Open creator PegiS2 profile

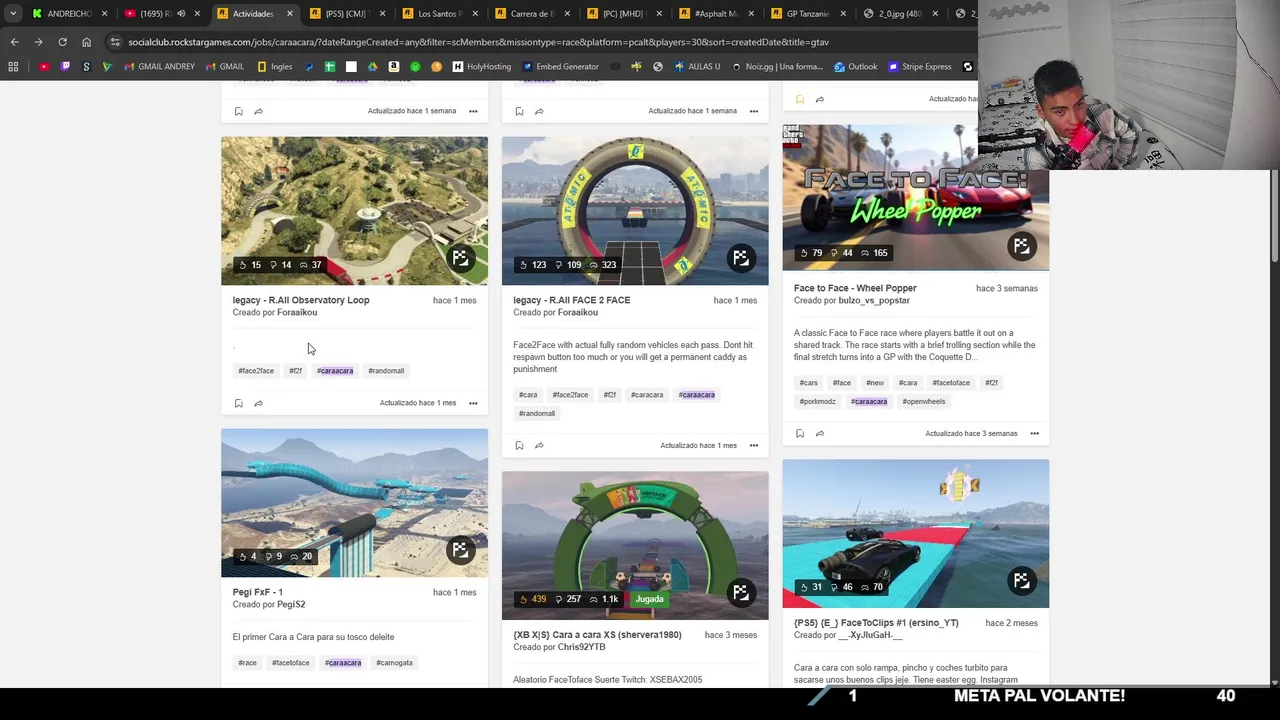point(291,604)
